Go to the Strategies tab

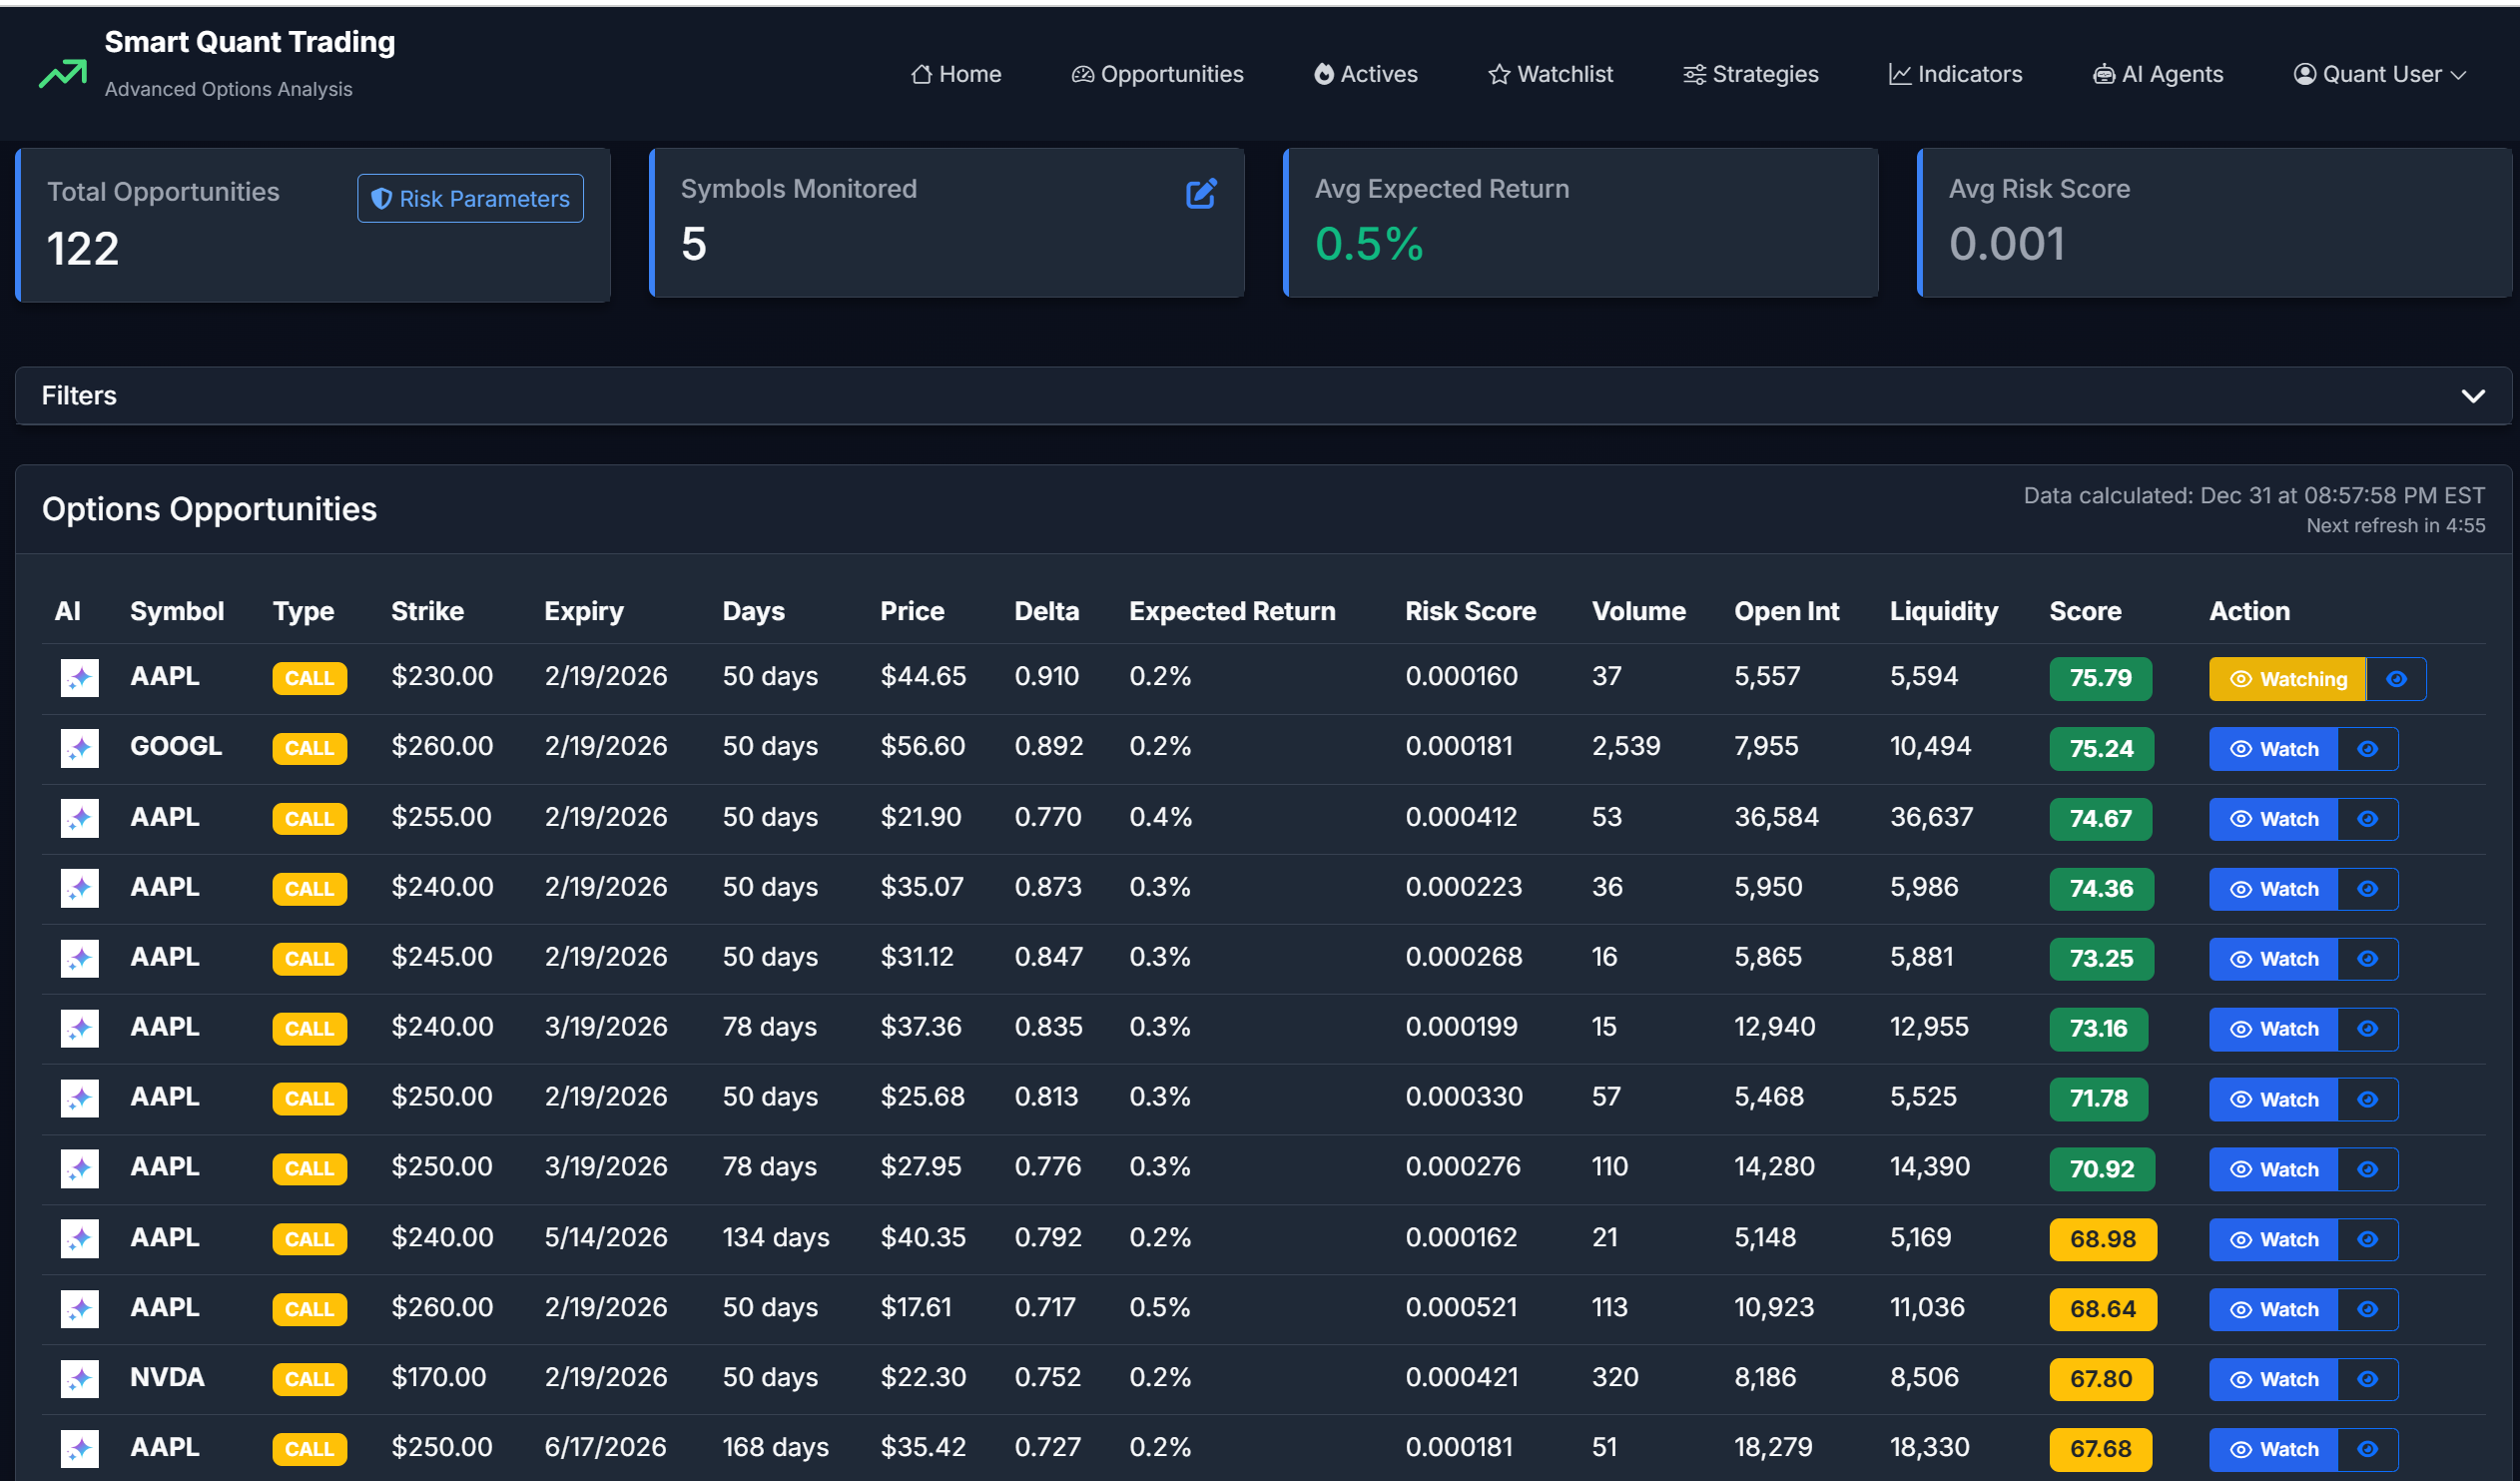[1750, 73]
